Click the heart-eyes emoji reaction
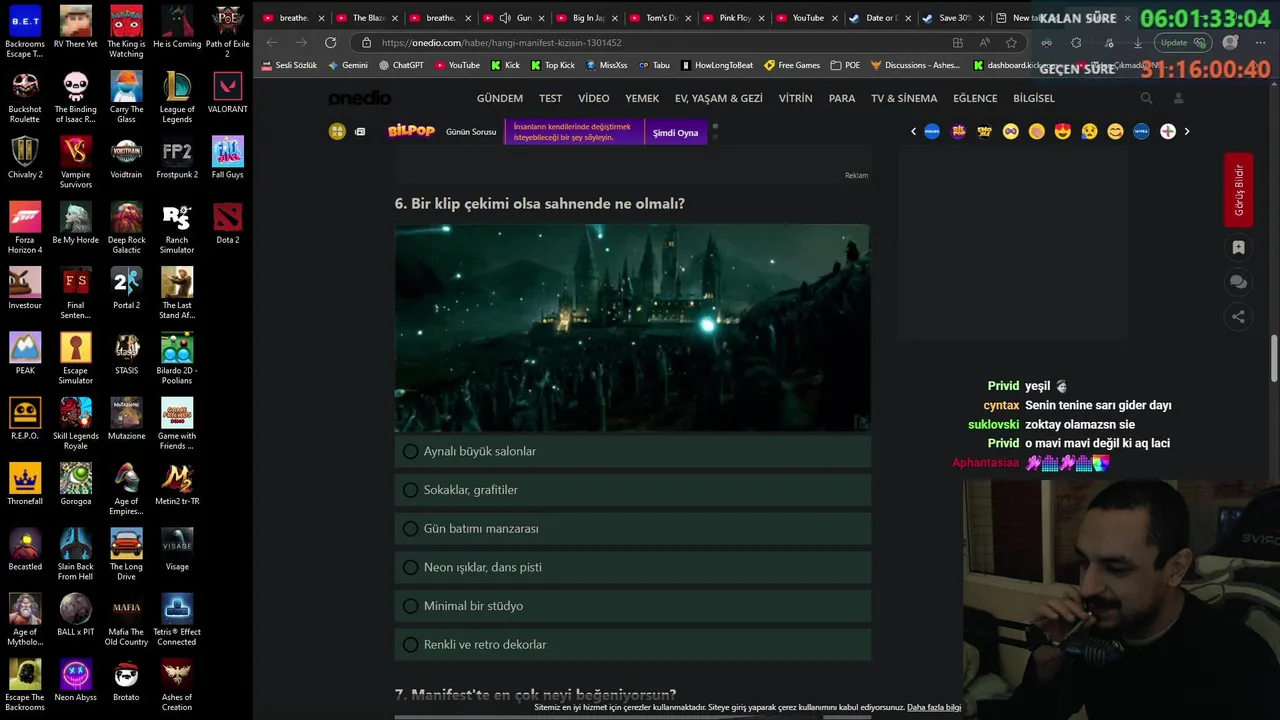This screenshot has height=720, width=1280. [1063, 131]
